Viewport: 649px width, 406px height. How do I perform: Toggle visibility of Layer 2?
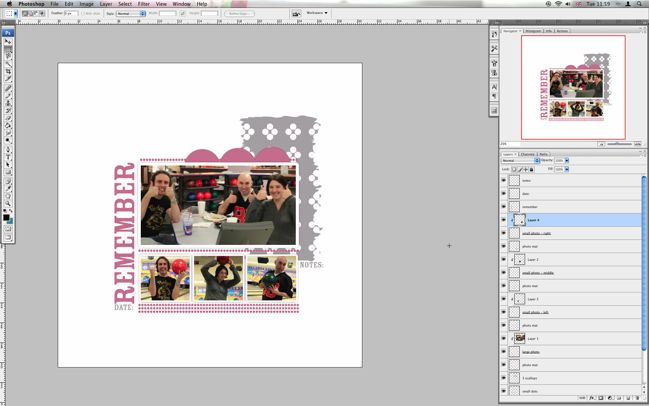pos(504,259)
